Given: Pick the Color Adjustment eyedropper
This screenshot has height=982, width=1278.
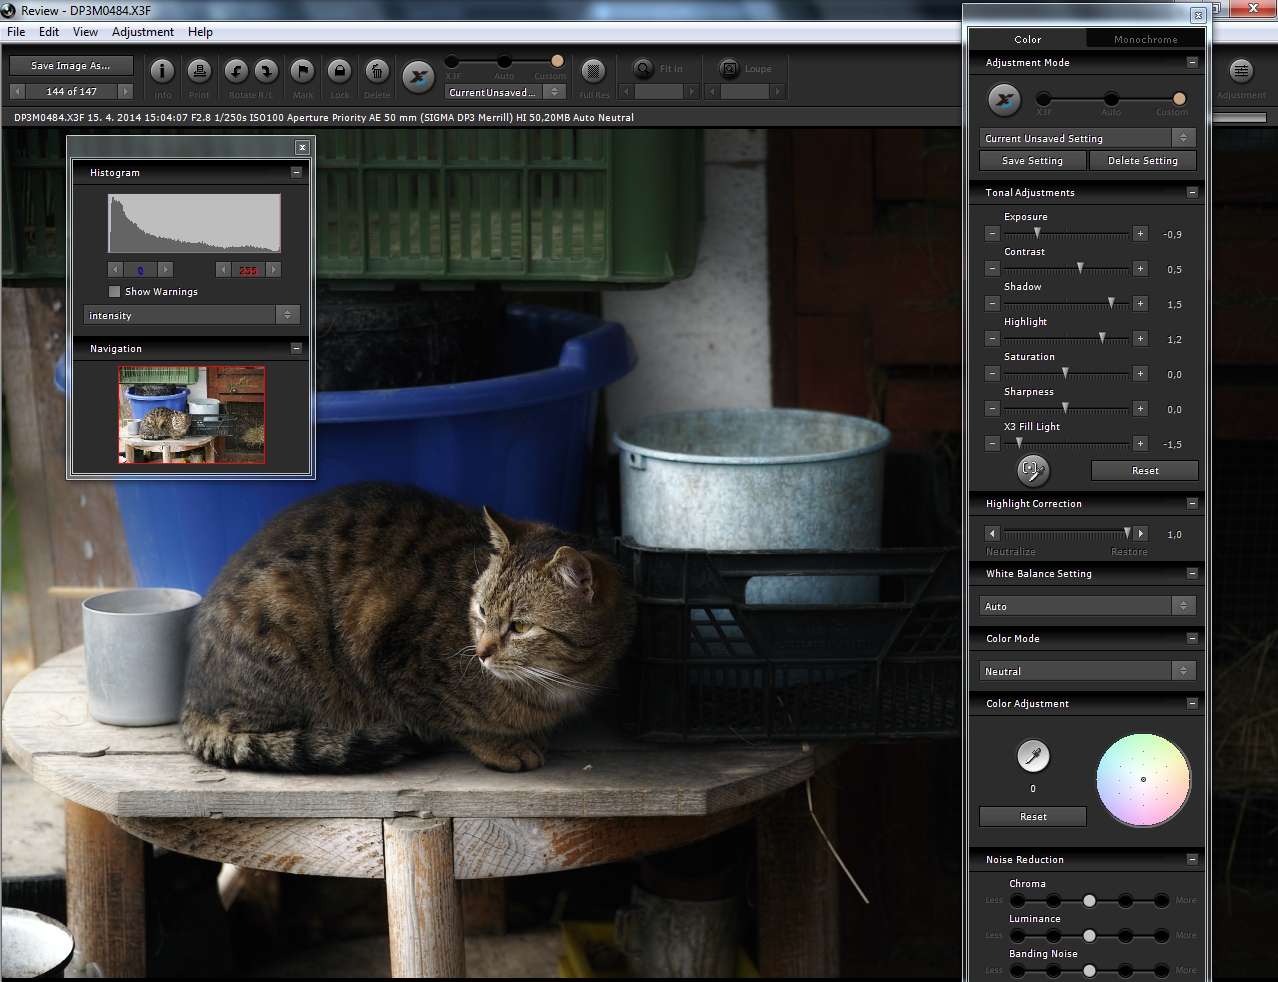Looking at the screenshot, I should pyautogui.click(x=1033, y=757).
